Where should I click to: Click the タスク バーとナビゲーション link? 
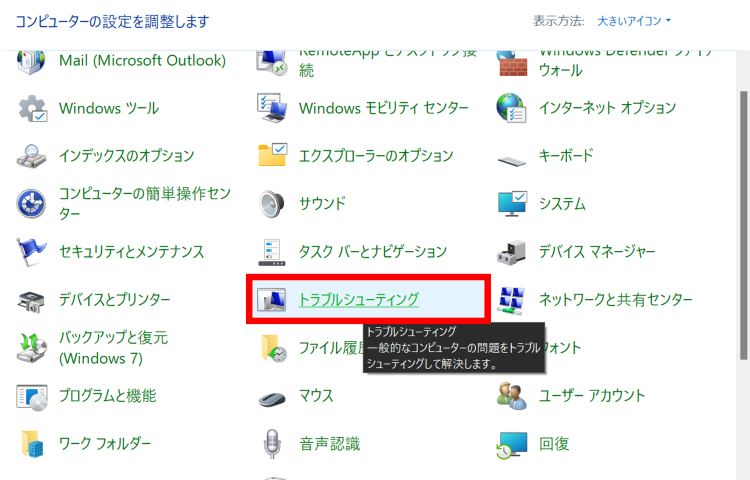(x=373, y=251)
